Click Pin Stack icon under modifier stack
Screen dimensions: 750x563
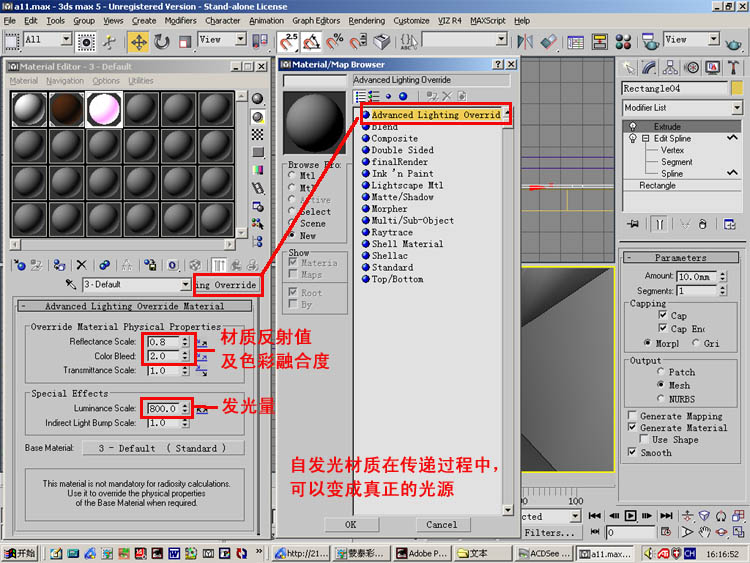[x=633, y=224]
